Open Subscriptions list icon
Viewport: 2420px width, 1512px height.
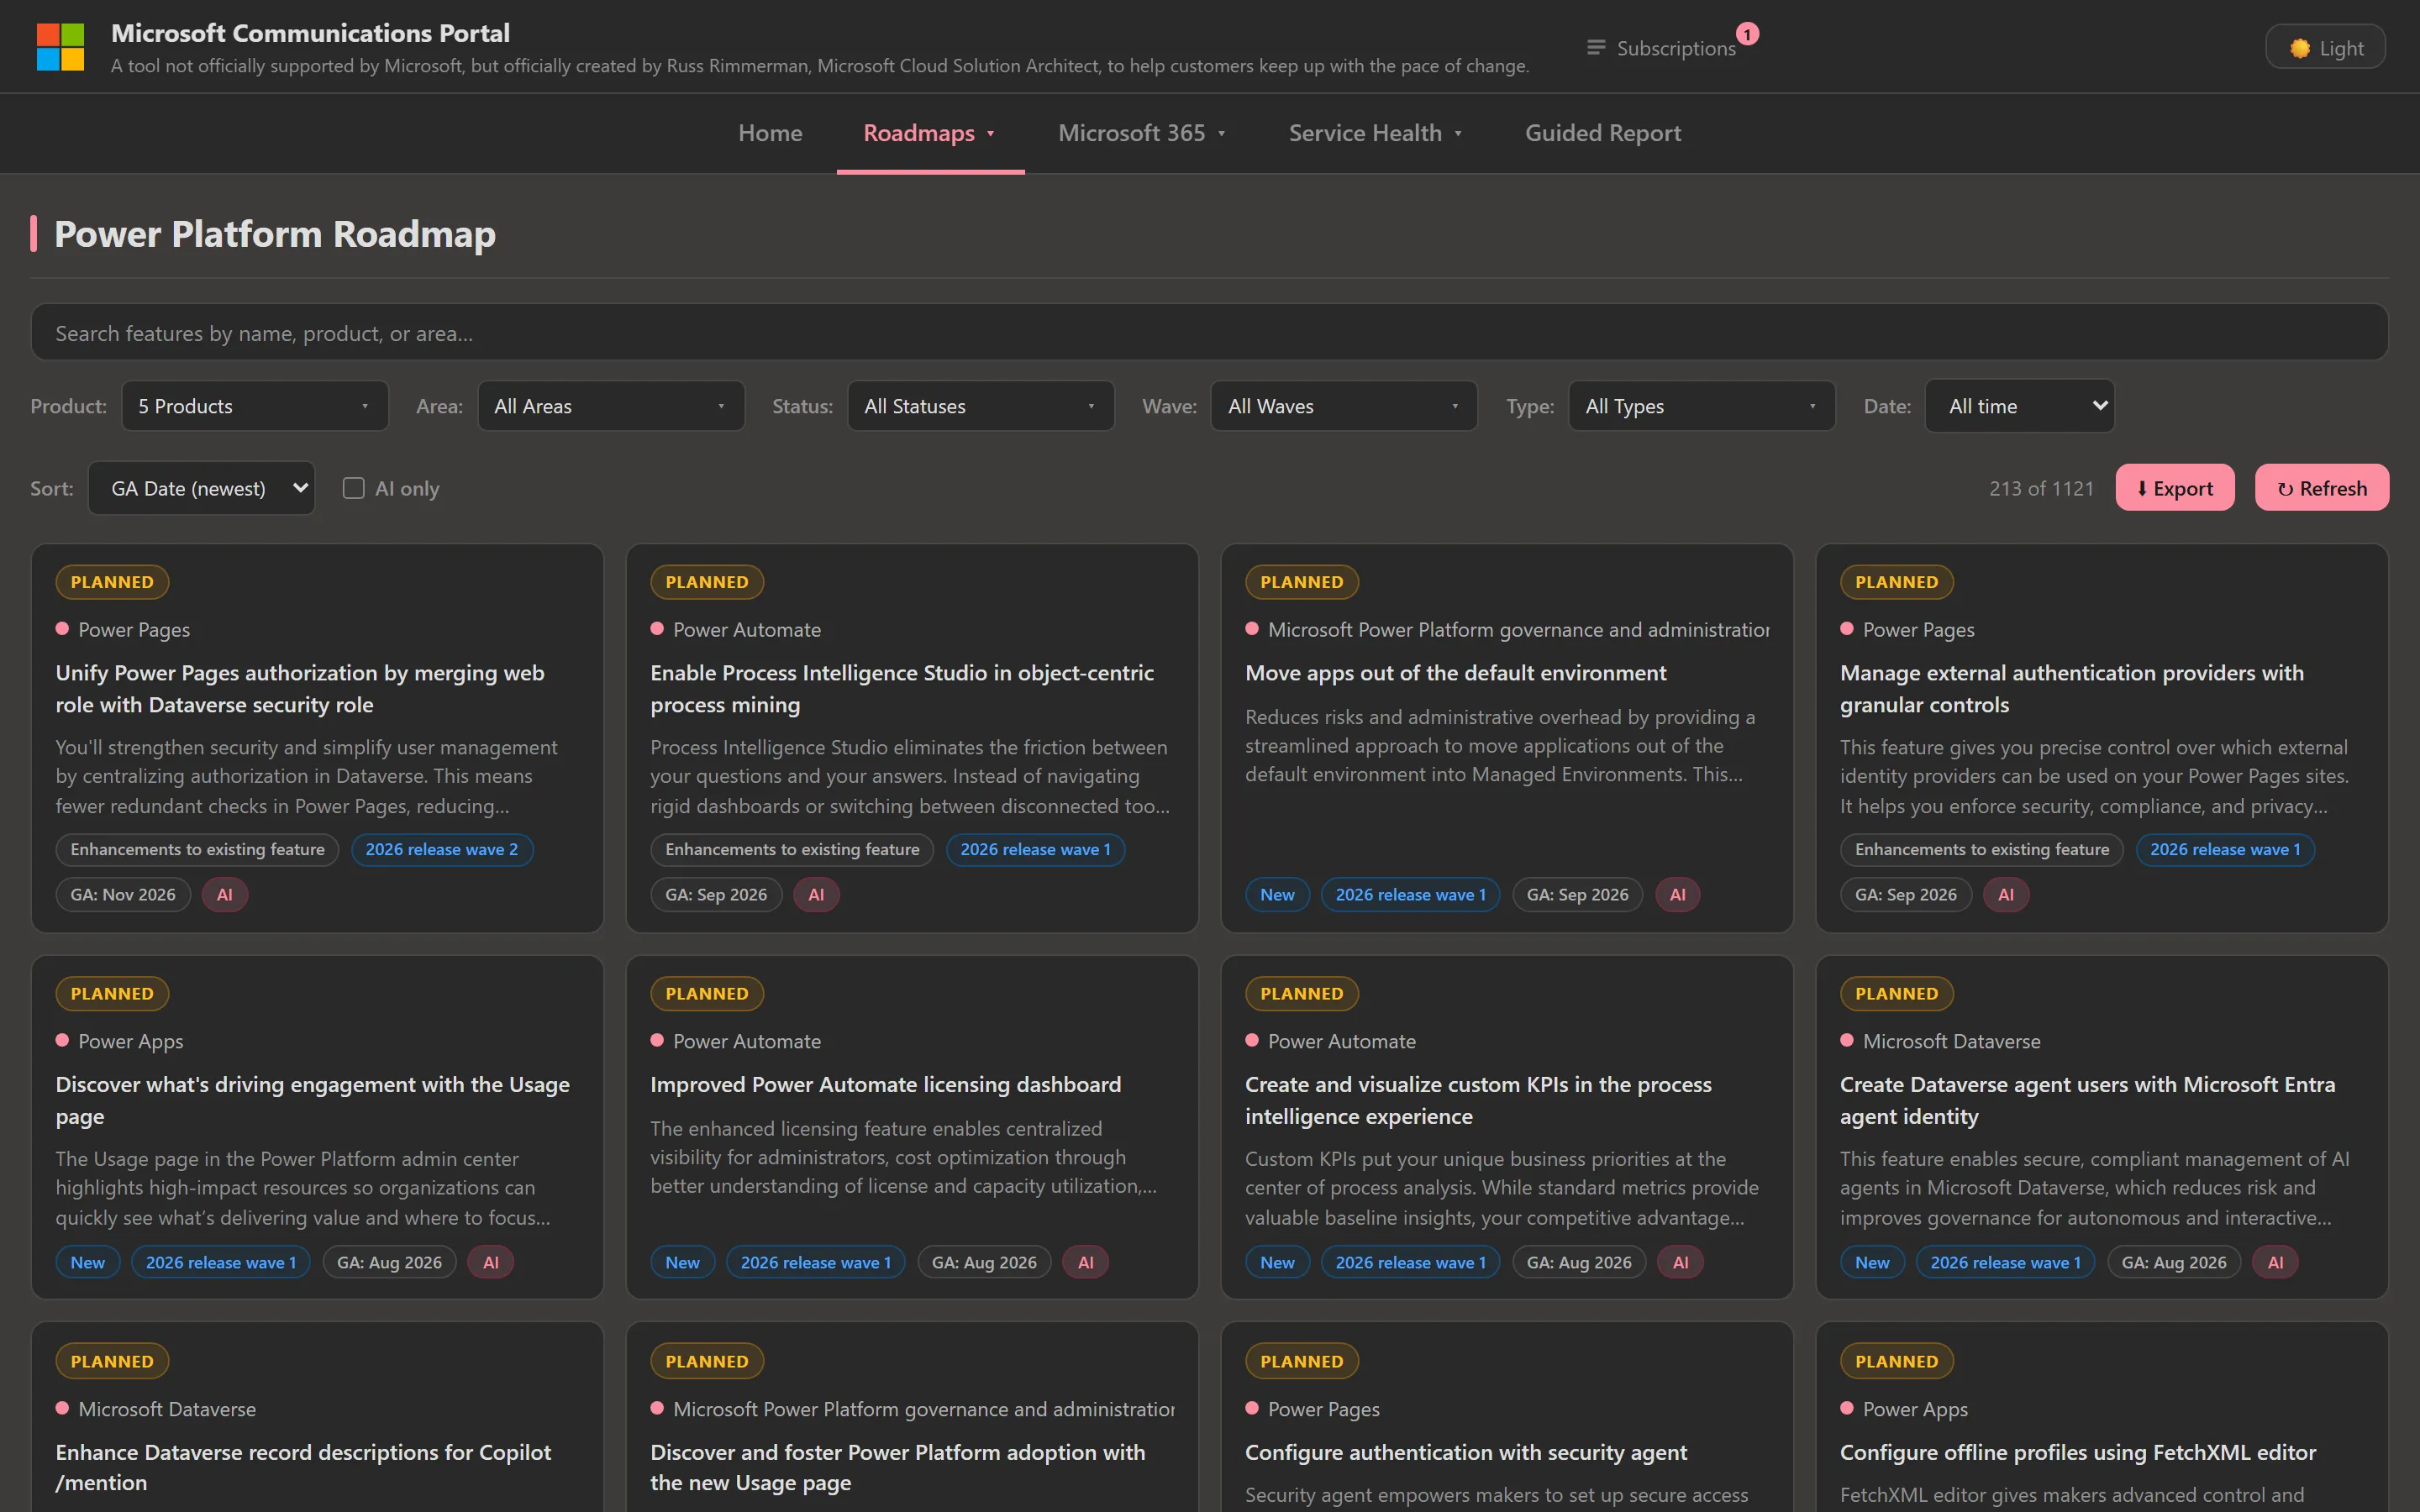[1596, 48]
